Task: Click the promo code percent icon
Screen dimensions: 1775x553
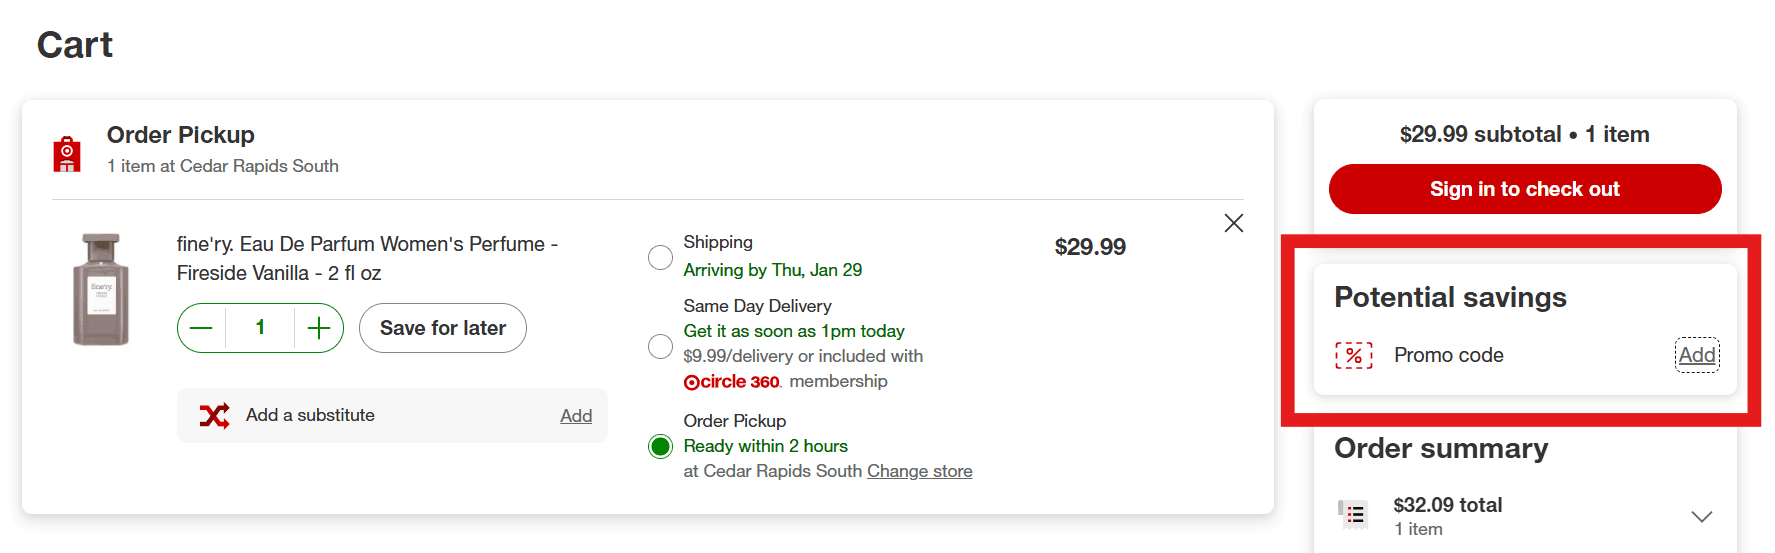Action: click(1354, 355)
